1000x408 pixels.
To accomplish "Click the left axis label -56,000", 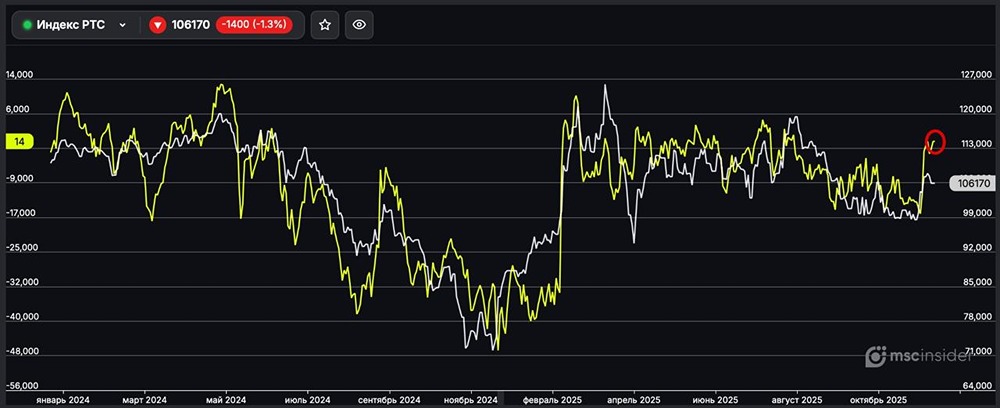I will (x=20, y=386).
